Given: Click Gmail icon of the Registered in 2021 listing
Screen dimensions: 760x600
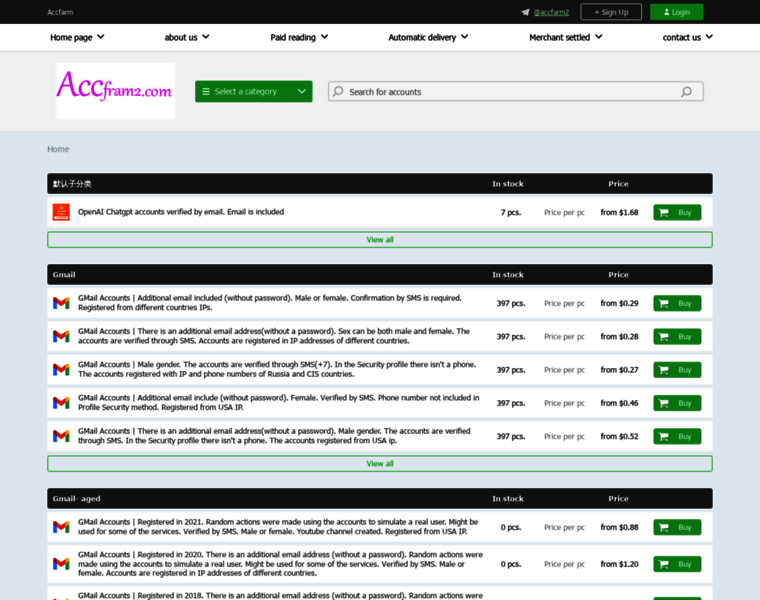Looking at the screenshot, I should [61, 527].
